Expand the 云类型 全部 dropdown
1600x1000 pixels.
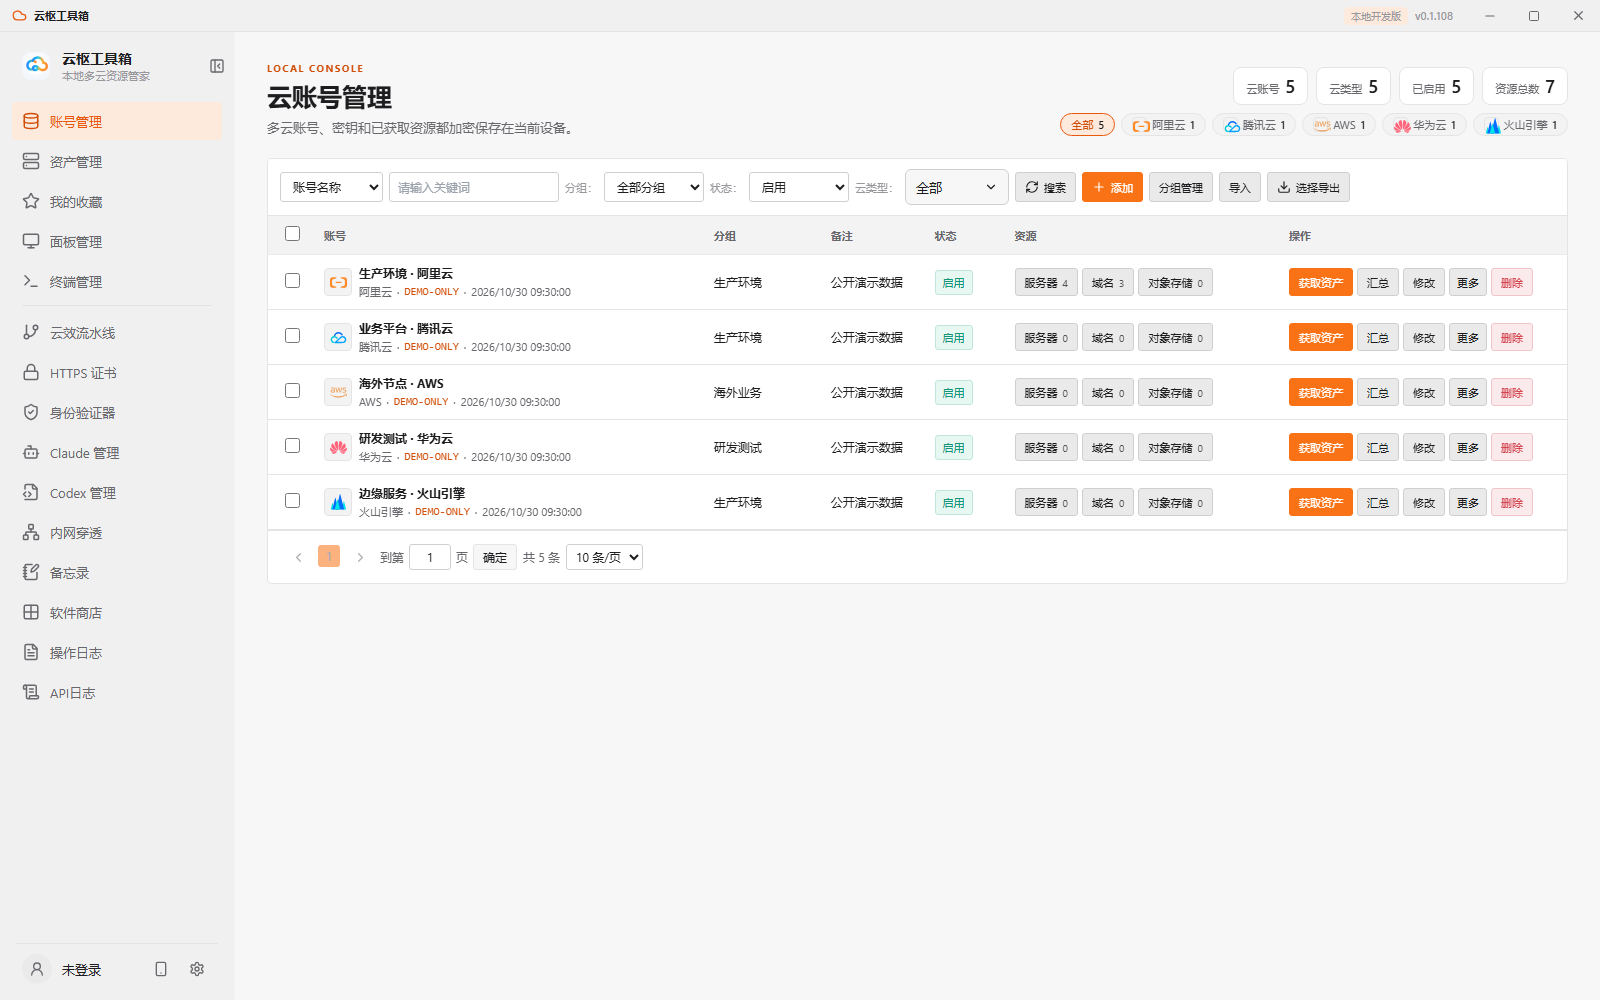[957, 187]
